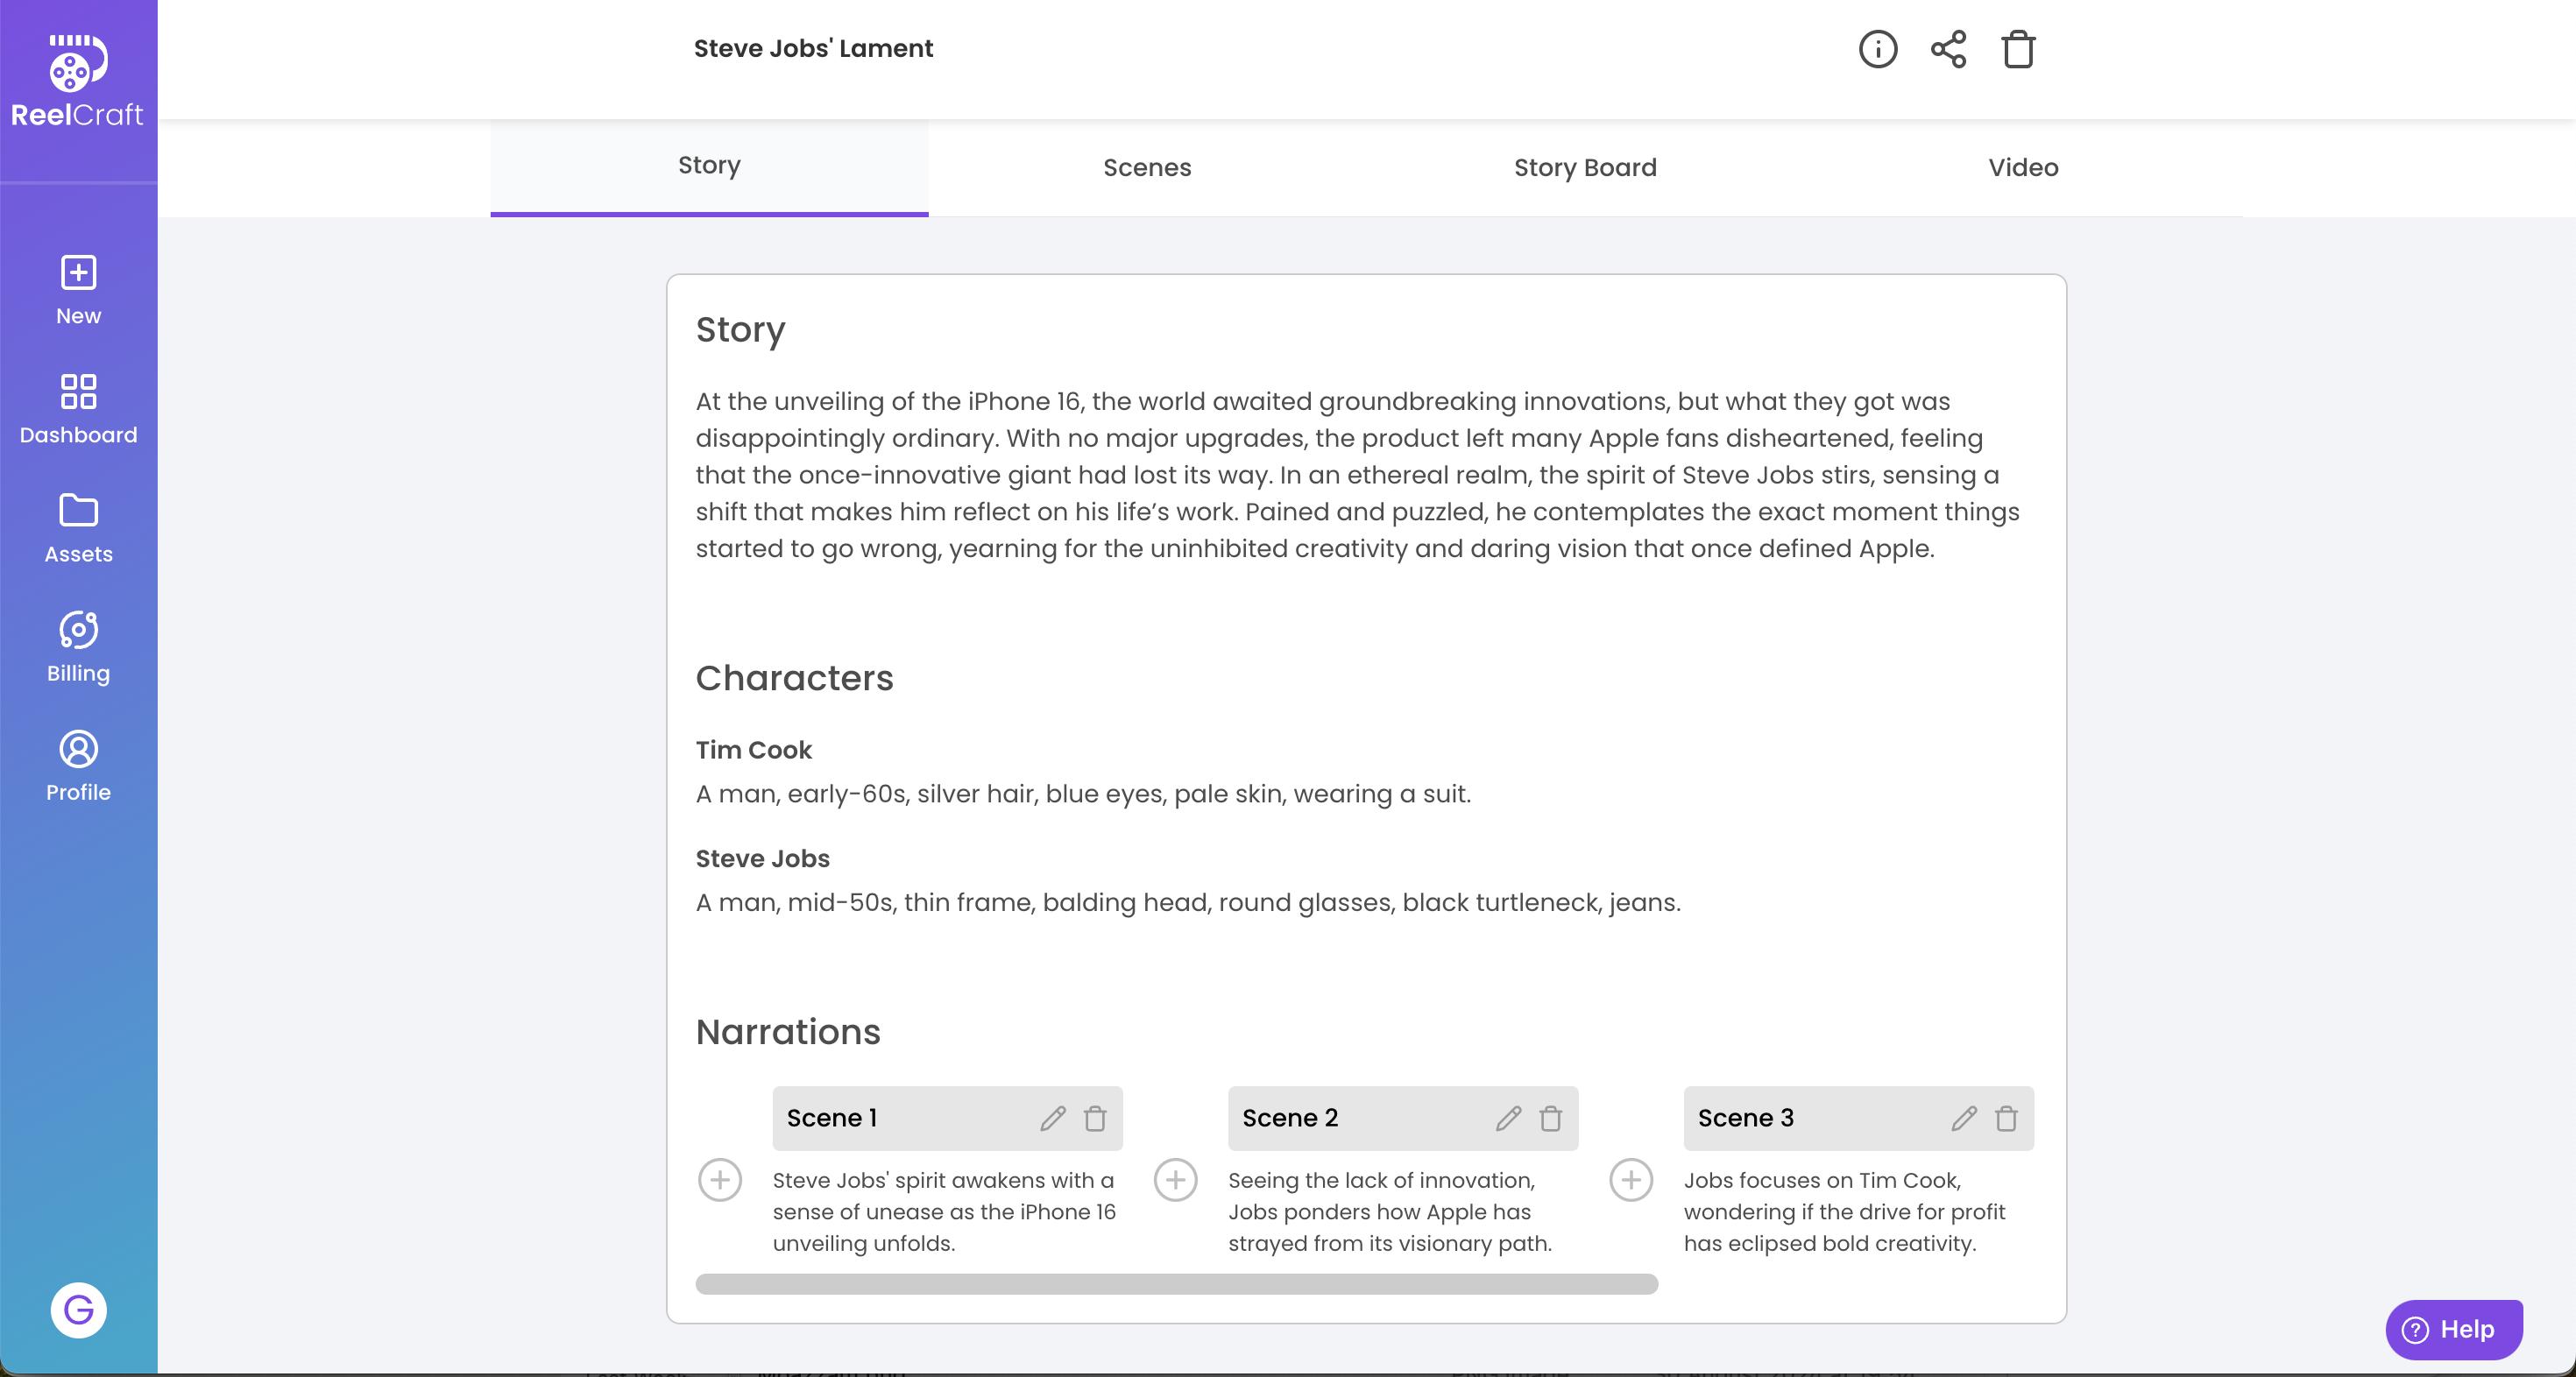This screenshot has height=1377, width=2576.
Task: Open the Video tab
Action: click(2022, 167)
